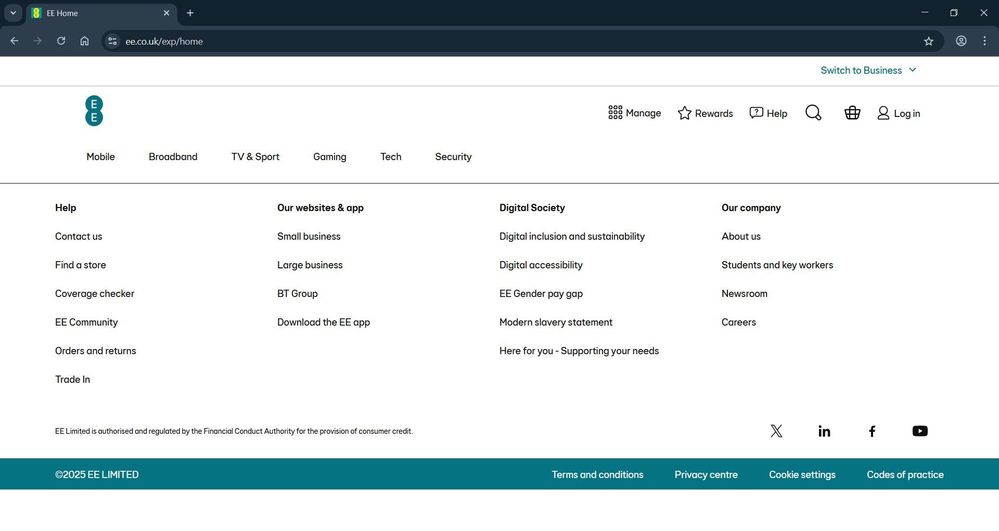The image size is (999, 531).
Task: Open Privacy centre link
Action: (x=706, y=475)
